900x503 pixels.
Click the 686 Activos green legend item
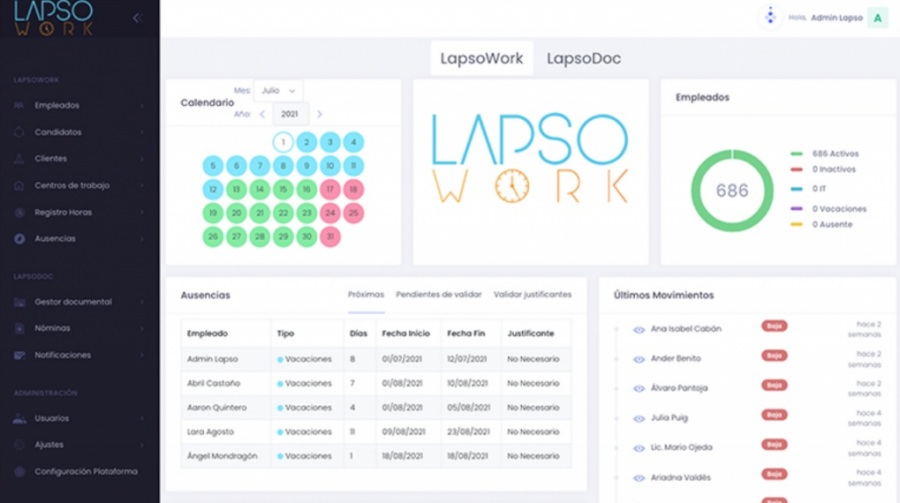(x=825, y=154)
